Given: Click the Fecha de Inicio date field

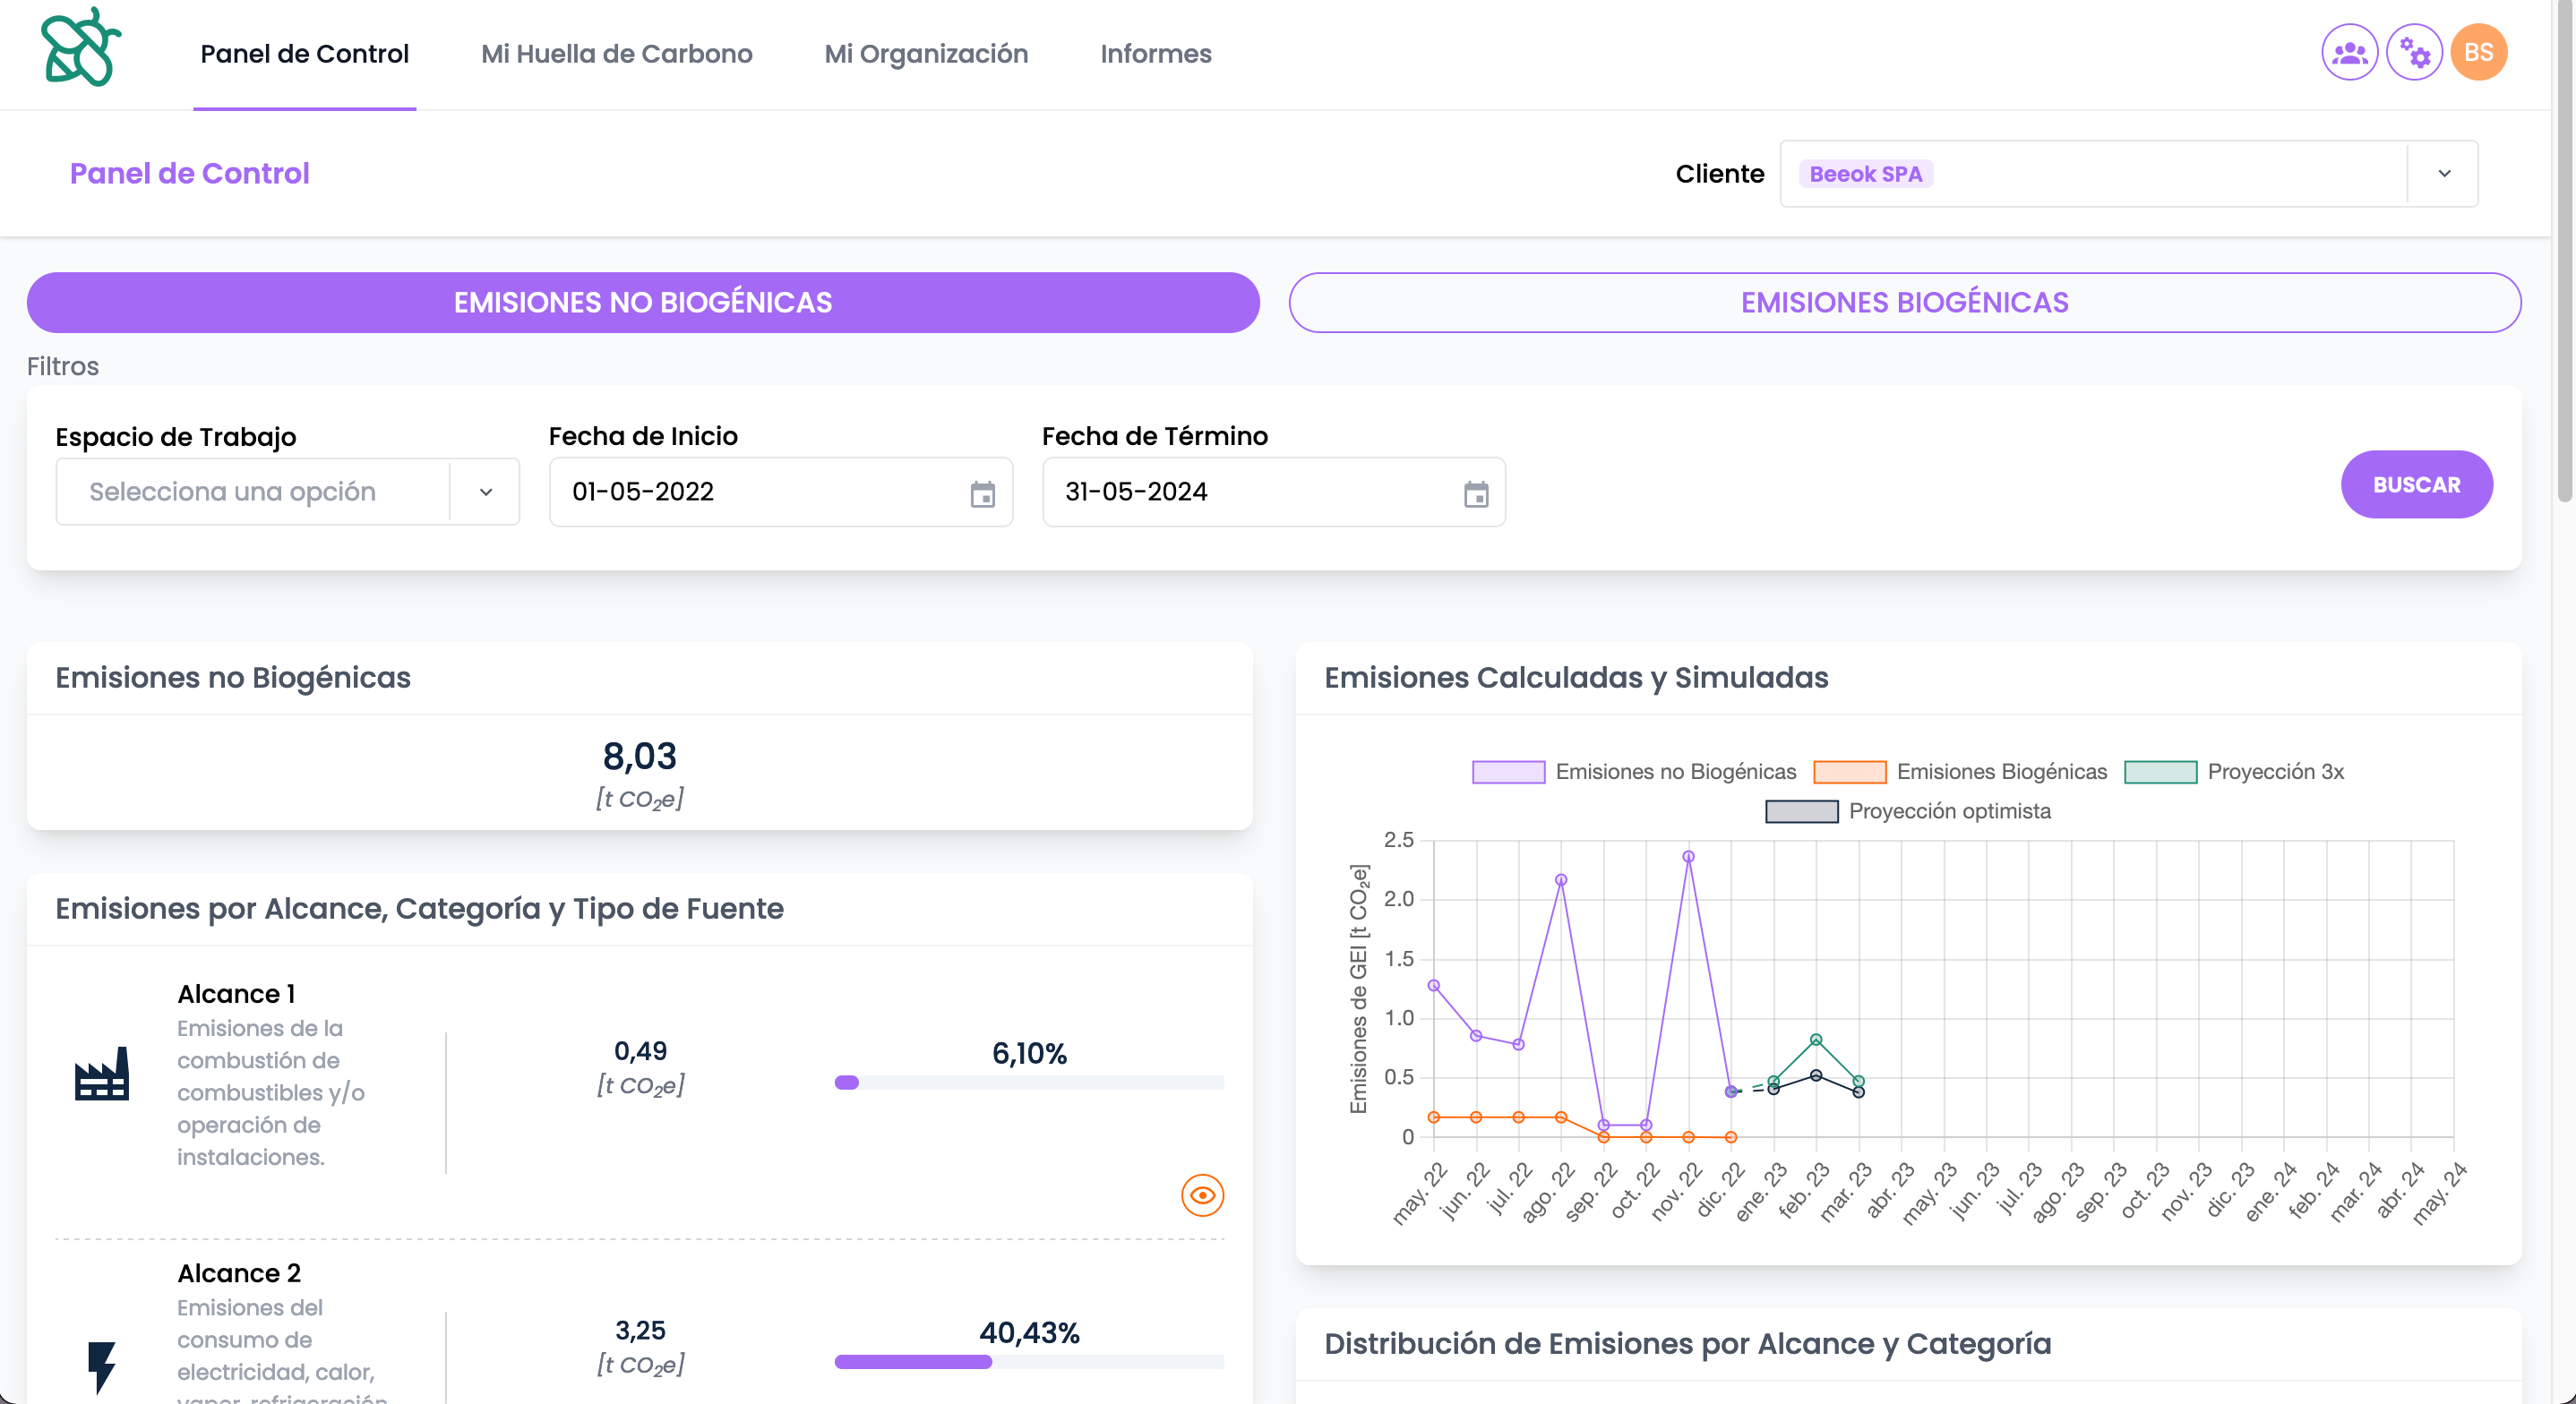Looking at the screenshot, I should tap(781, 492).
